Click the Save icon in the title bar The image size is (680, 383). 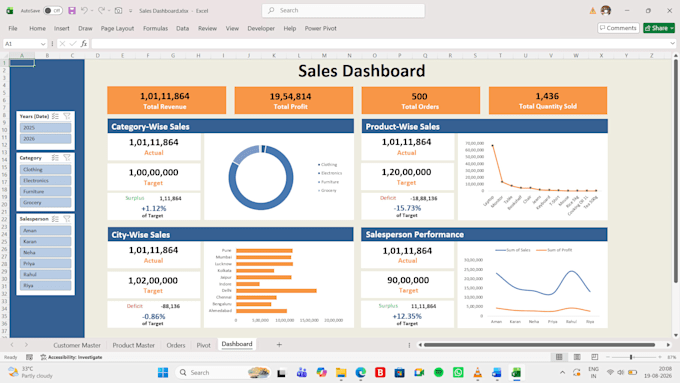[x=72, y=10]
